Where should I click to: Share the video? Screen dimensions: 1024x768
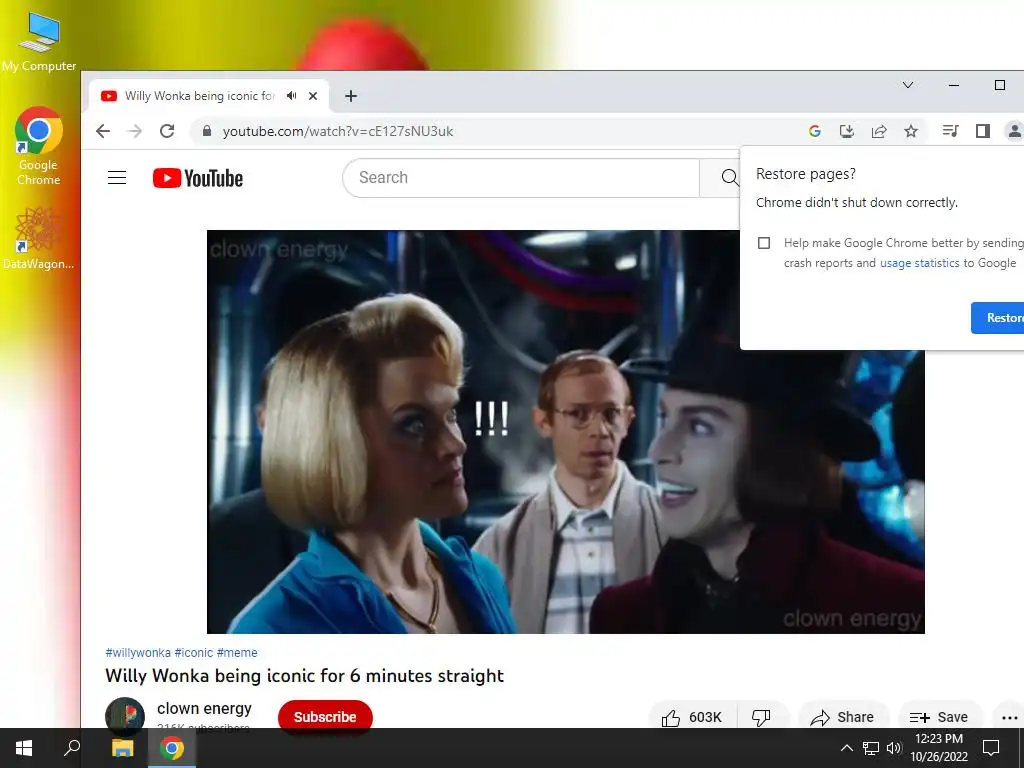pos(842,717)
